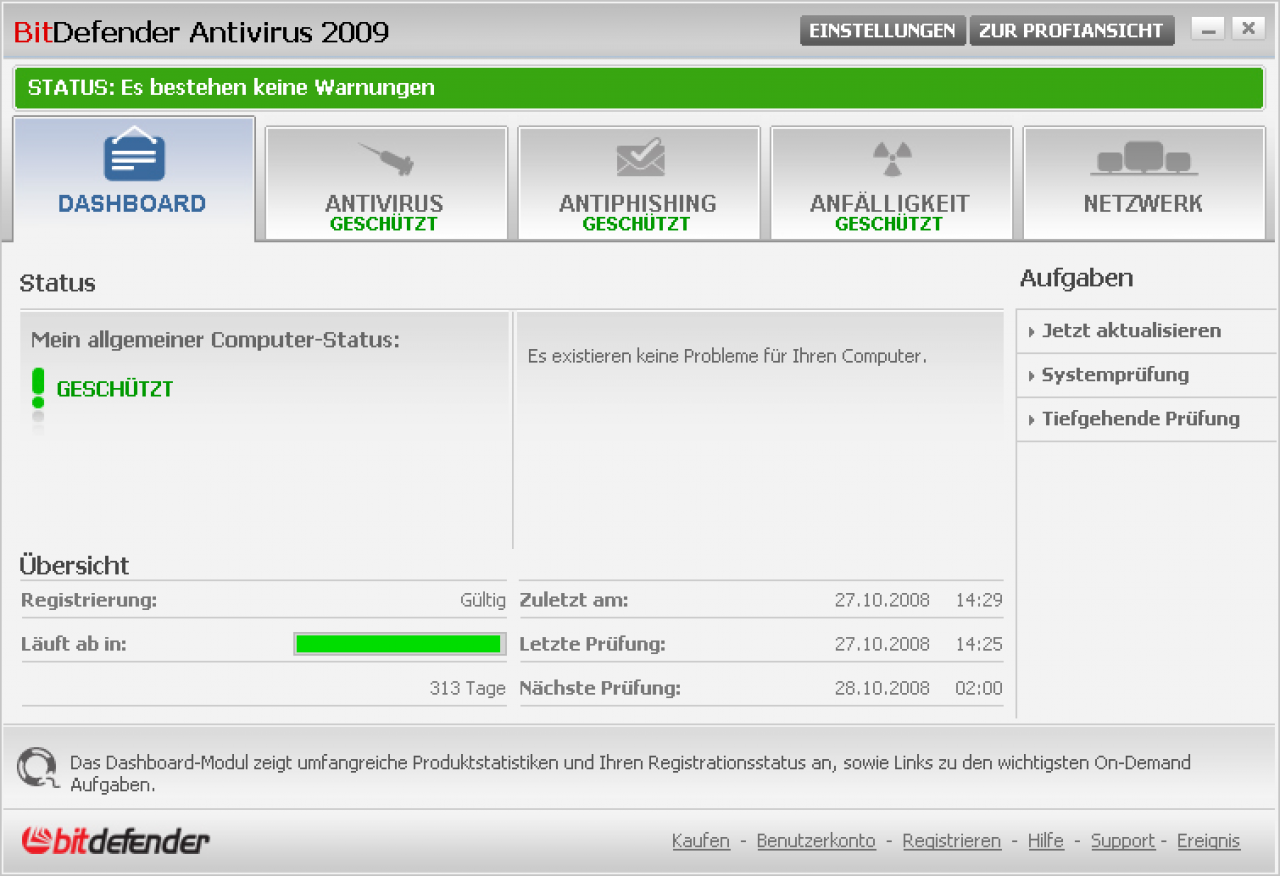This screenshot has height=876, width=1280.
Task: Click the '313 Tage' value
Action: coord(468,688)
